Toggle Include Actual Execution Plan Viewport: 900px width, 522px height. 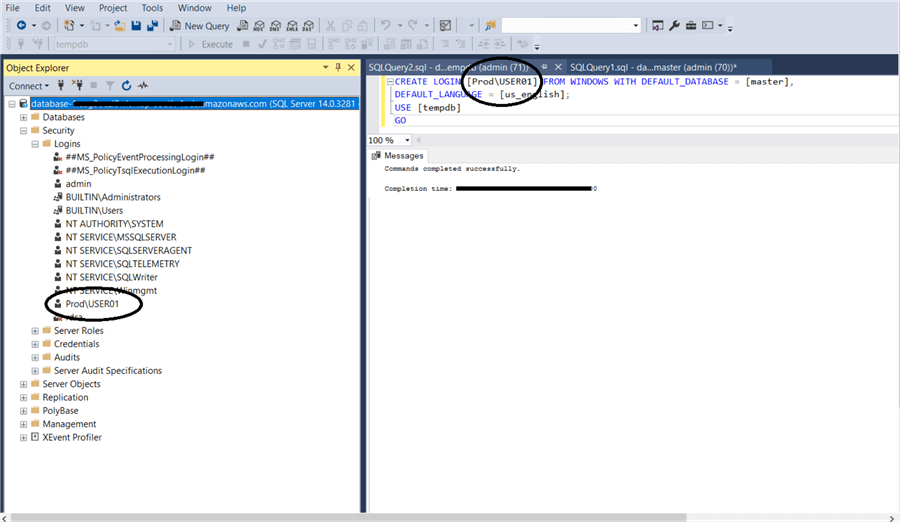(333, 44)
